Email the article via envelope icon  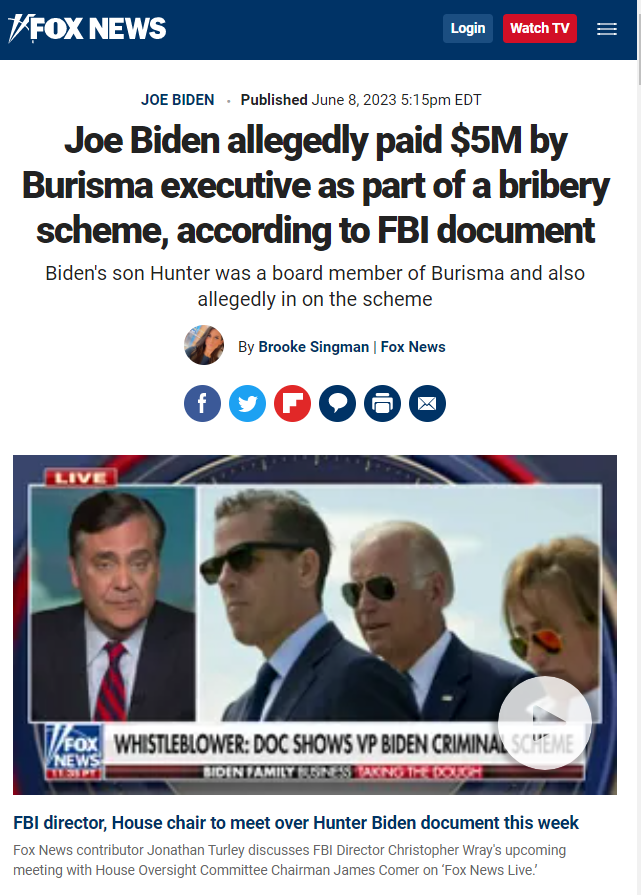pyautogui.click(x=428, y=404)
